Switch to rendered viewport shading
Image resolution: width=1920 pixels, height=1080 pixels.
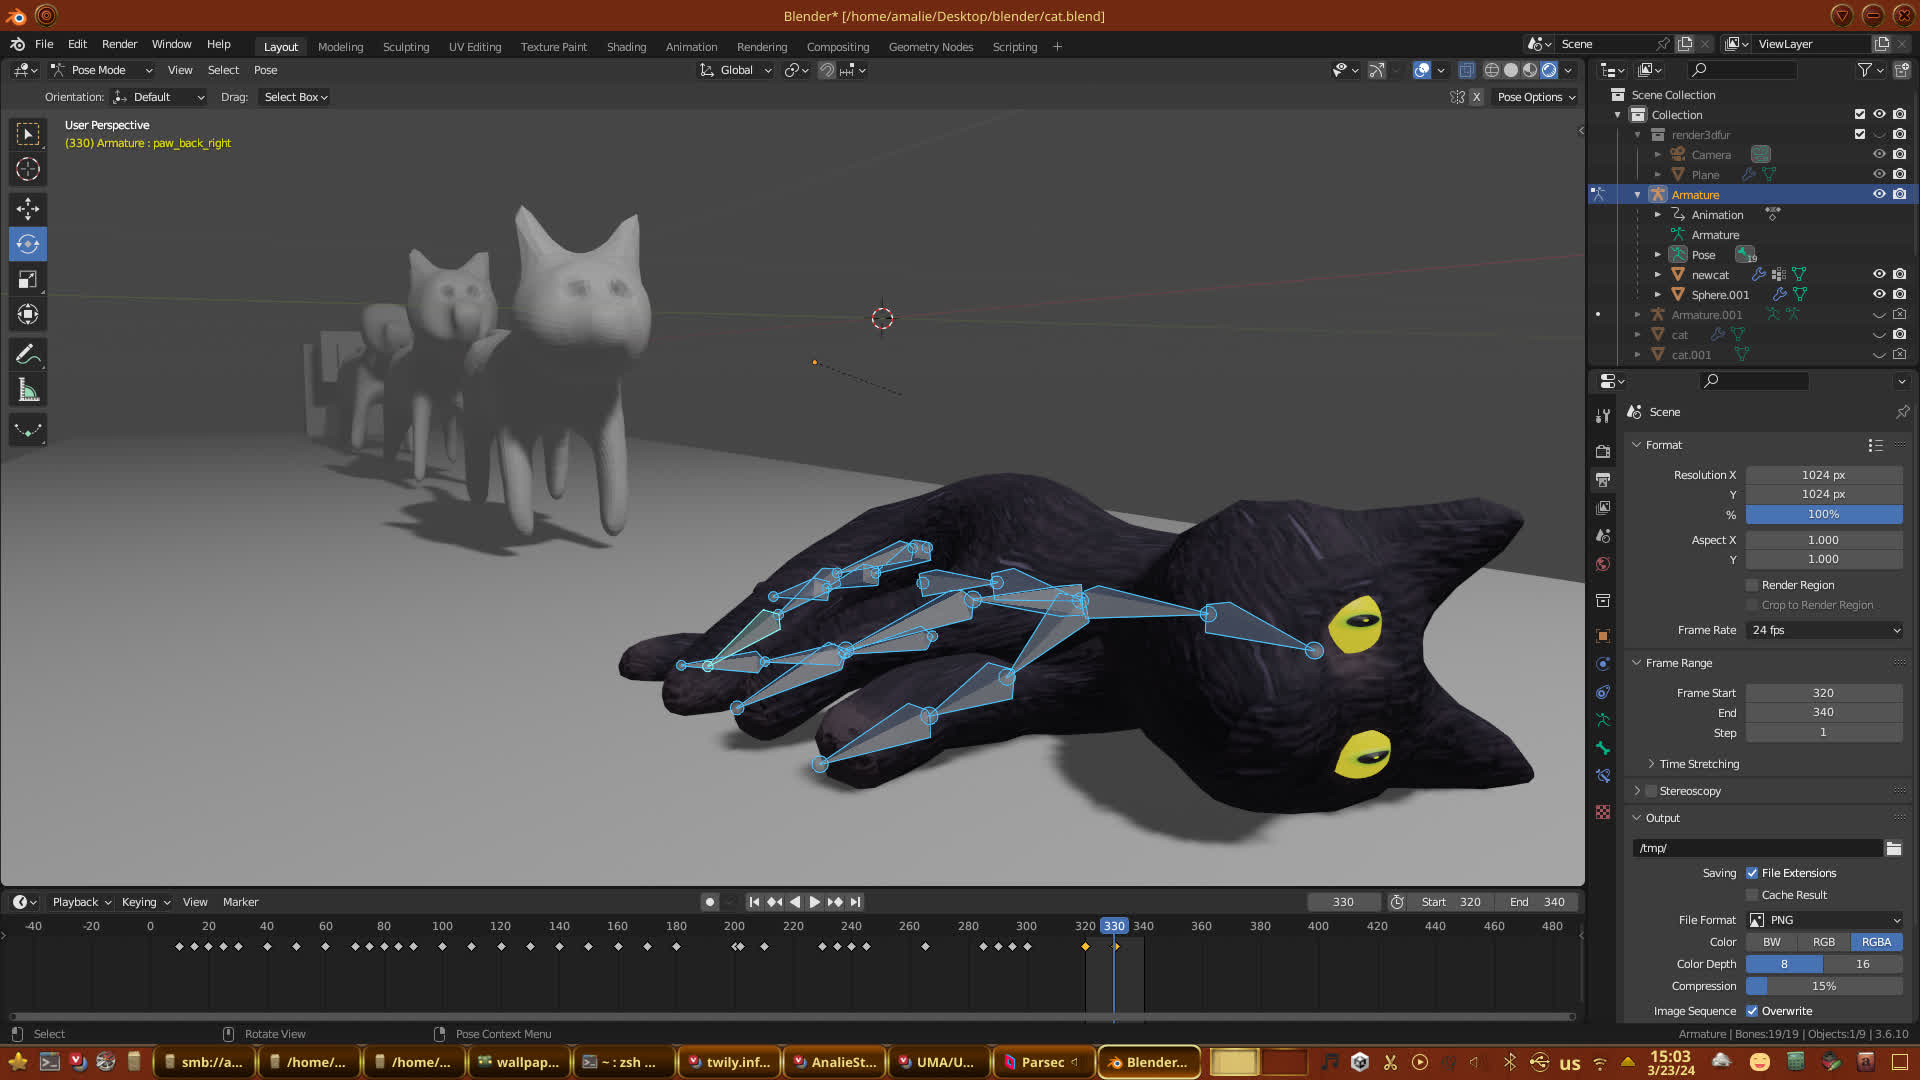(1549, 70)
